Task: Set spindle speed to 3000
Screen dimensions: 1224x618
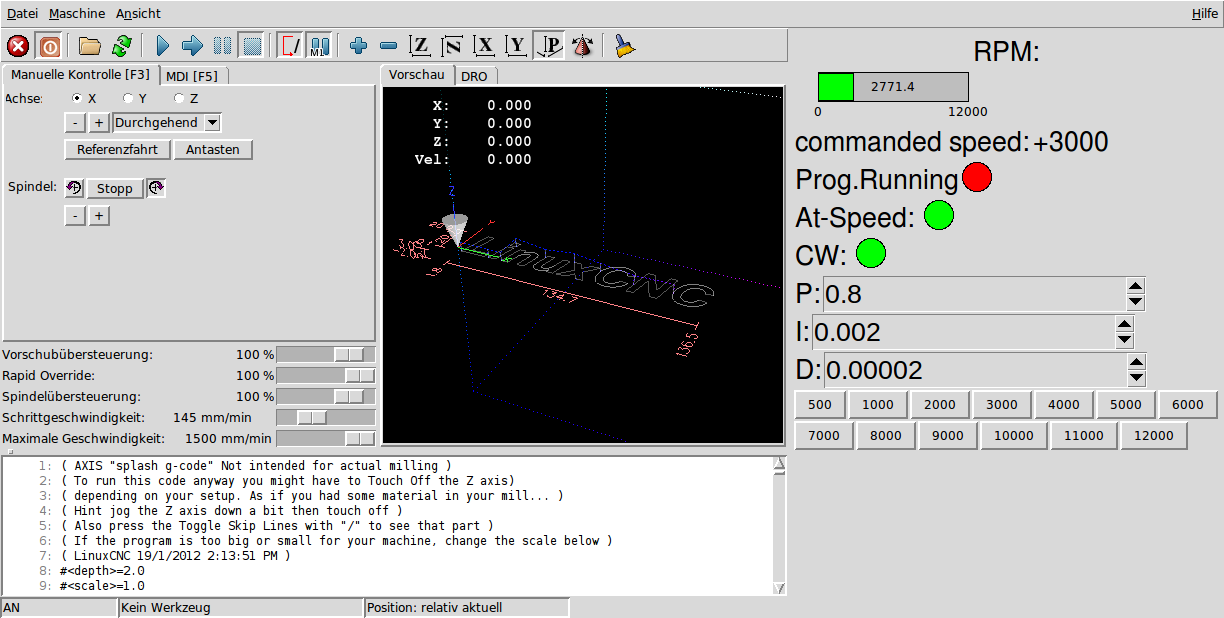Action: [1002, 405]
